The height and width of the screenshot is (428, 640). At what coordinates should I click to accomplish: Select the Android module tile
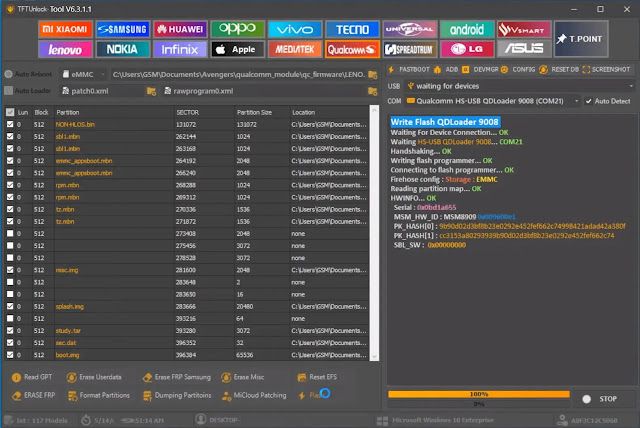[x=467, y=29]
